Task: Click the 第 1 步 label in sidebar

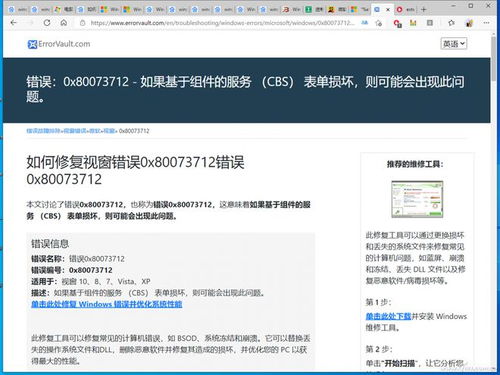Action: 378,302
